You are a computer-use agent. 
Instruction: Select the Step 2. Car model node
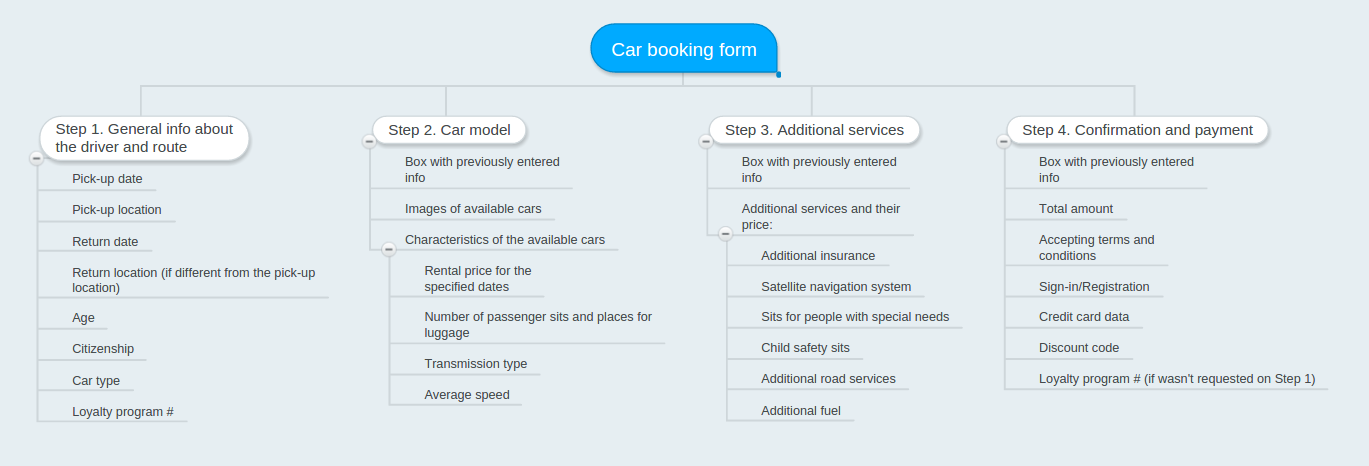[449, 130]
